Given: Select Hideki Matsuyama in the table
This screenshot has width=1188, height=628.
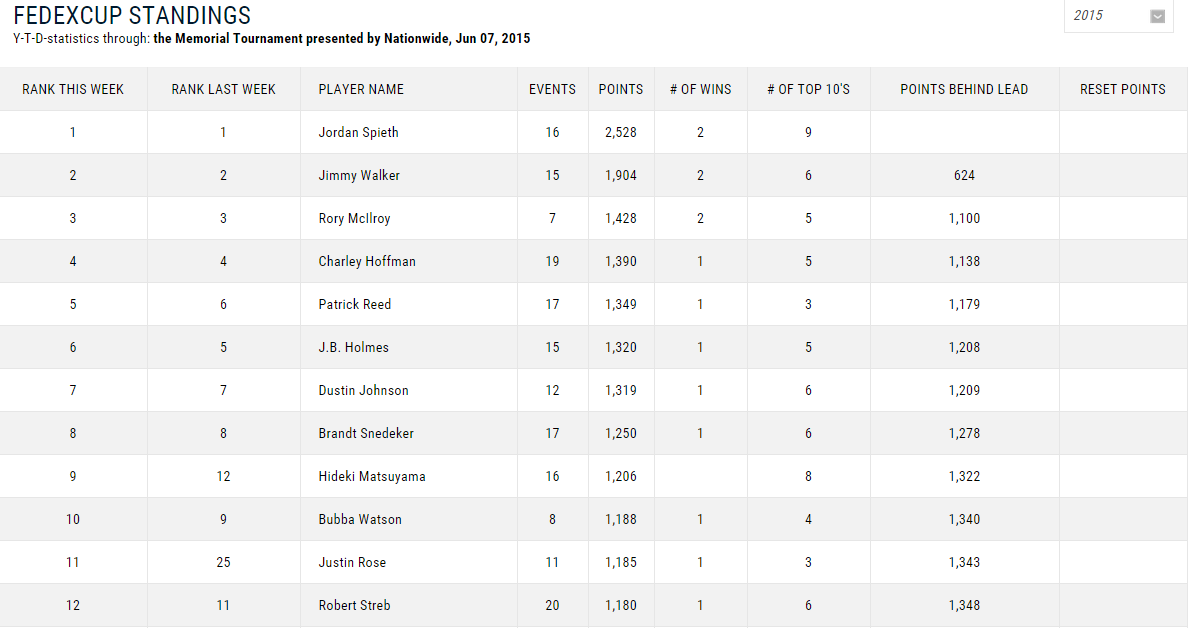Looking at the screenshot, I should (372, 477).
